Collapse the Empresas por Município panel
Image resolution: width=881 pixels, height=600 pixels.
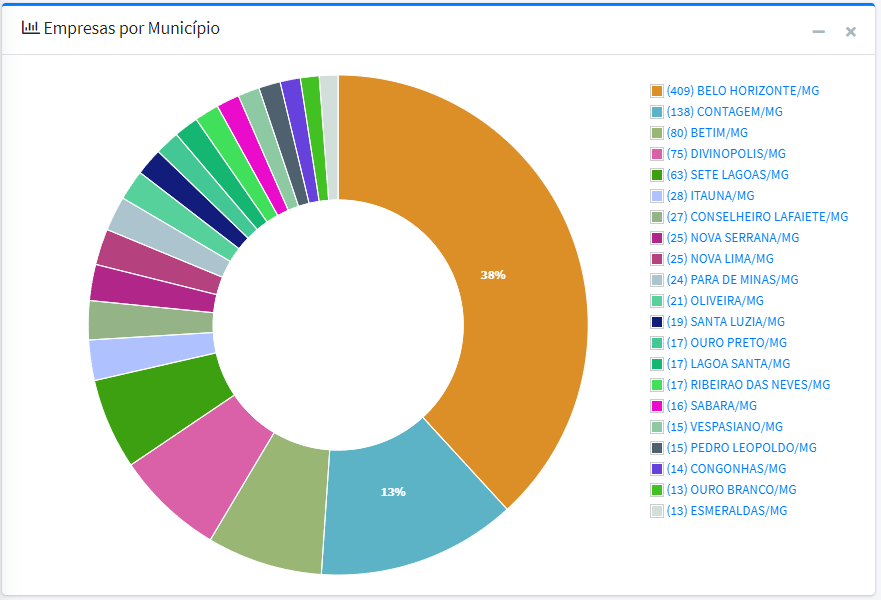(818, 32)
